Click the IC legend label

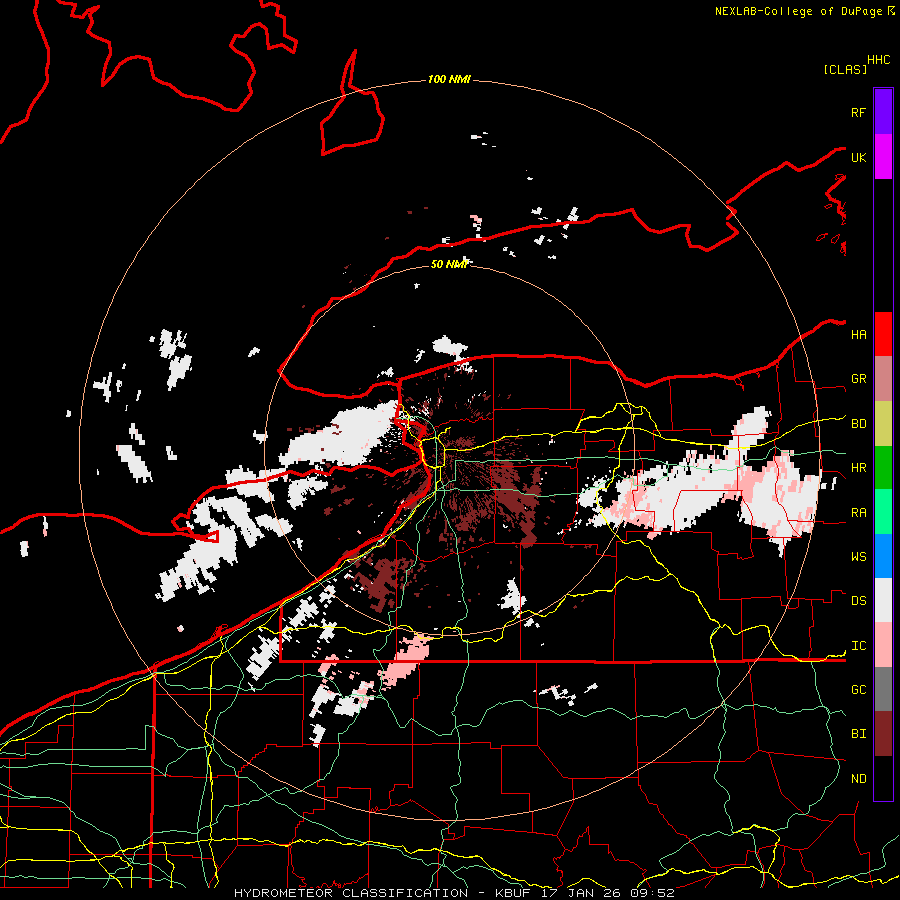tap(858, 646)
